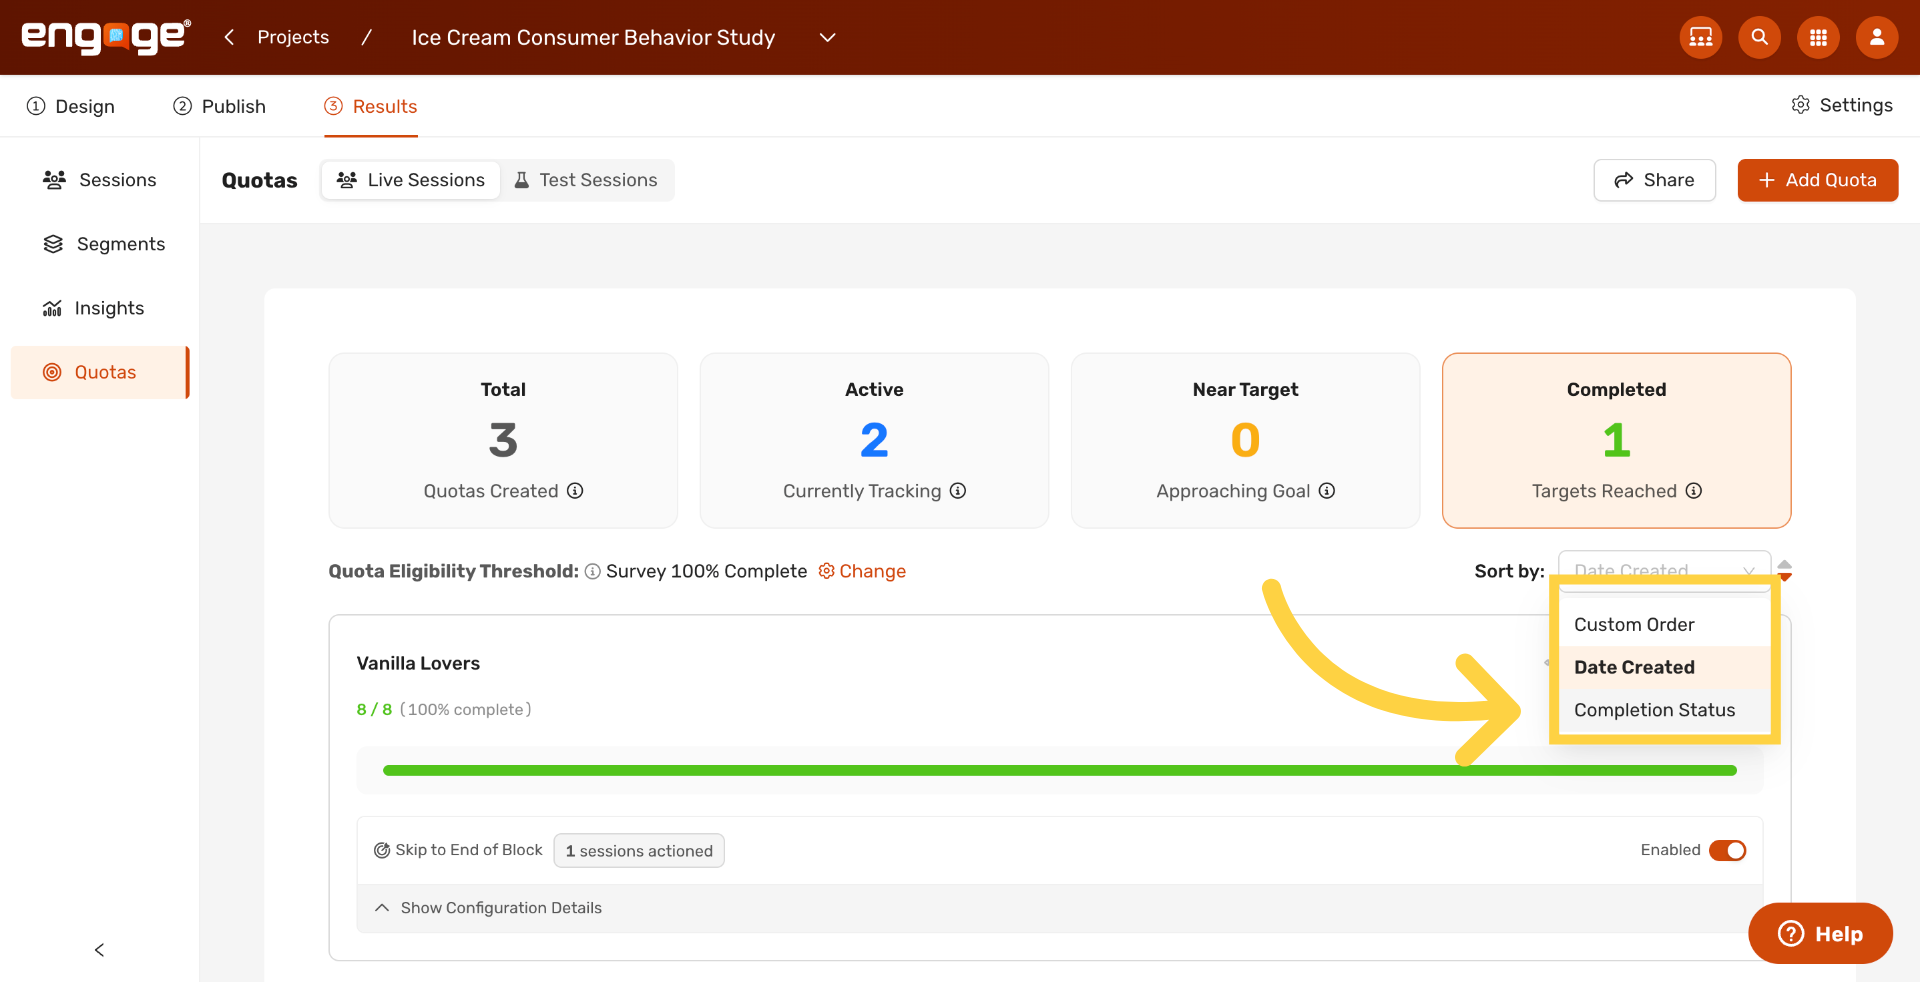
Task: Click the Vanilla Lovers progress bar
Action: click(1060, 770)
